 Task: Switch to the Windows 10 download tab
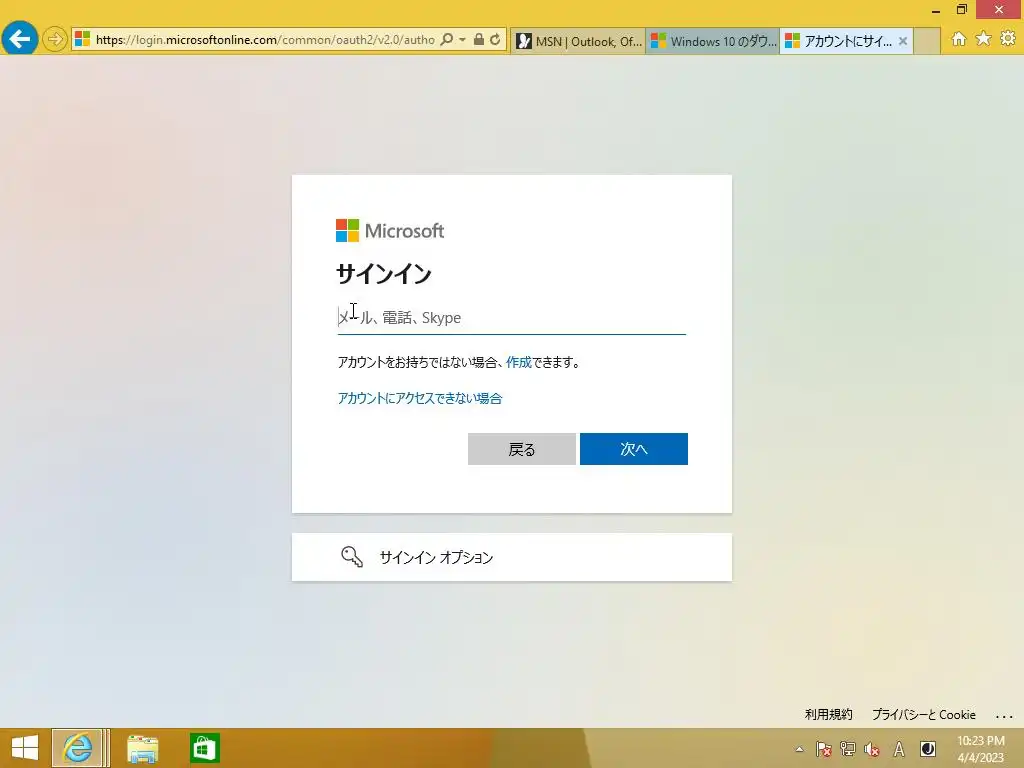[712, 41]
